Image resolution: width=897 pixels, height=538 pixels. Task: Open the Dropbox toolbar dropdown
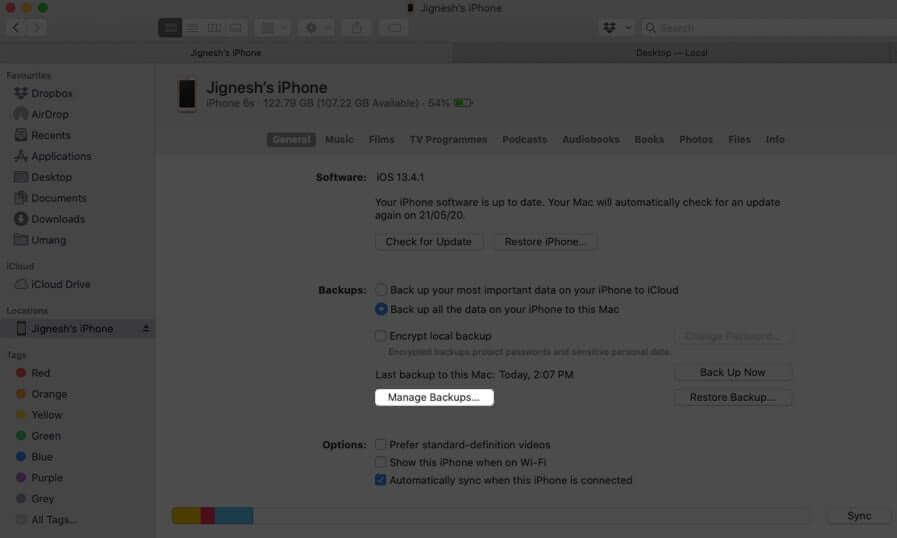[x=617, y=27]
